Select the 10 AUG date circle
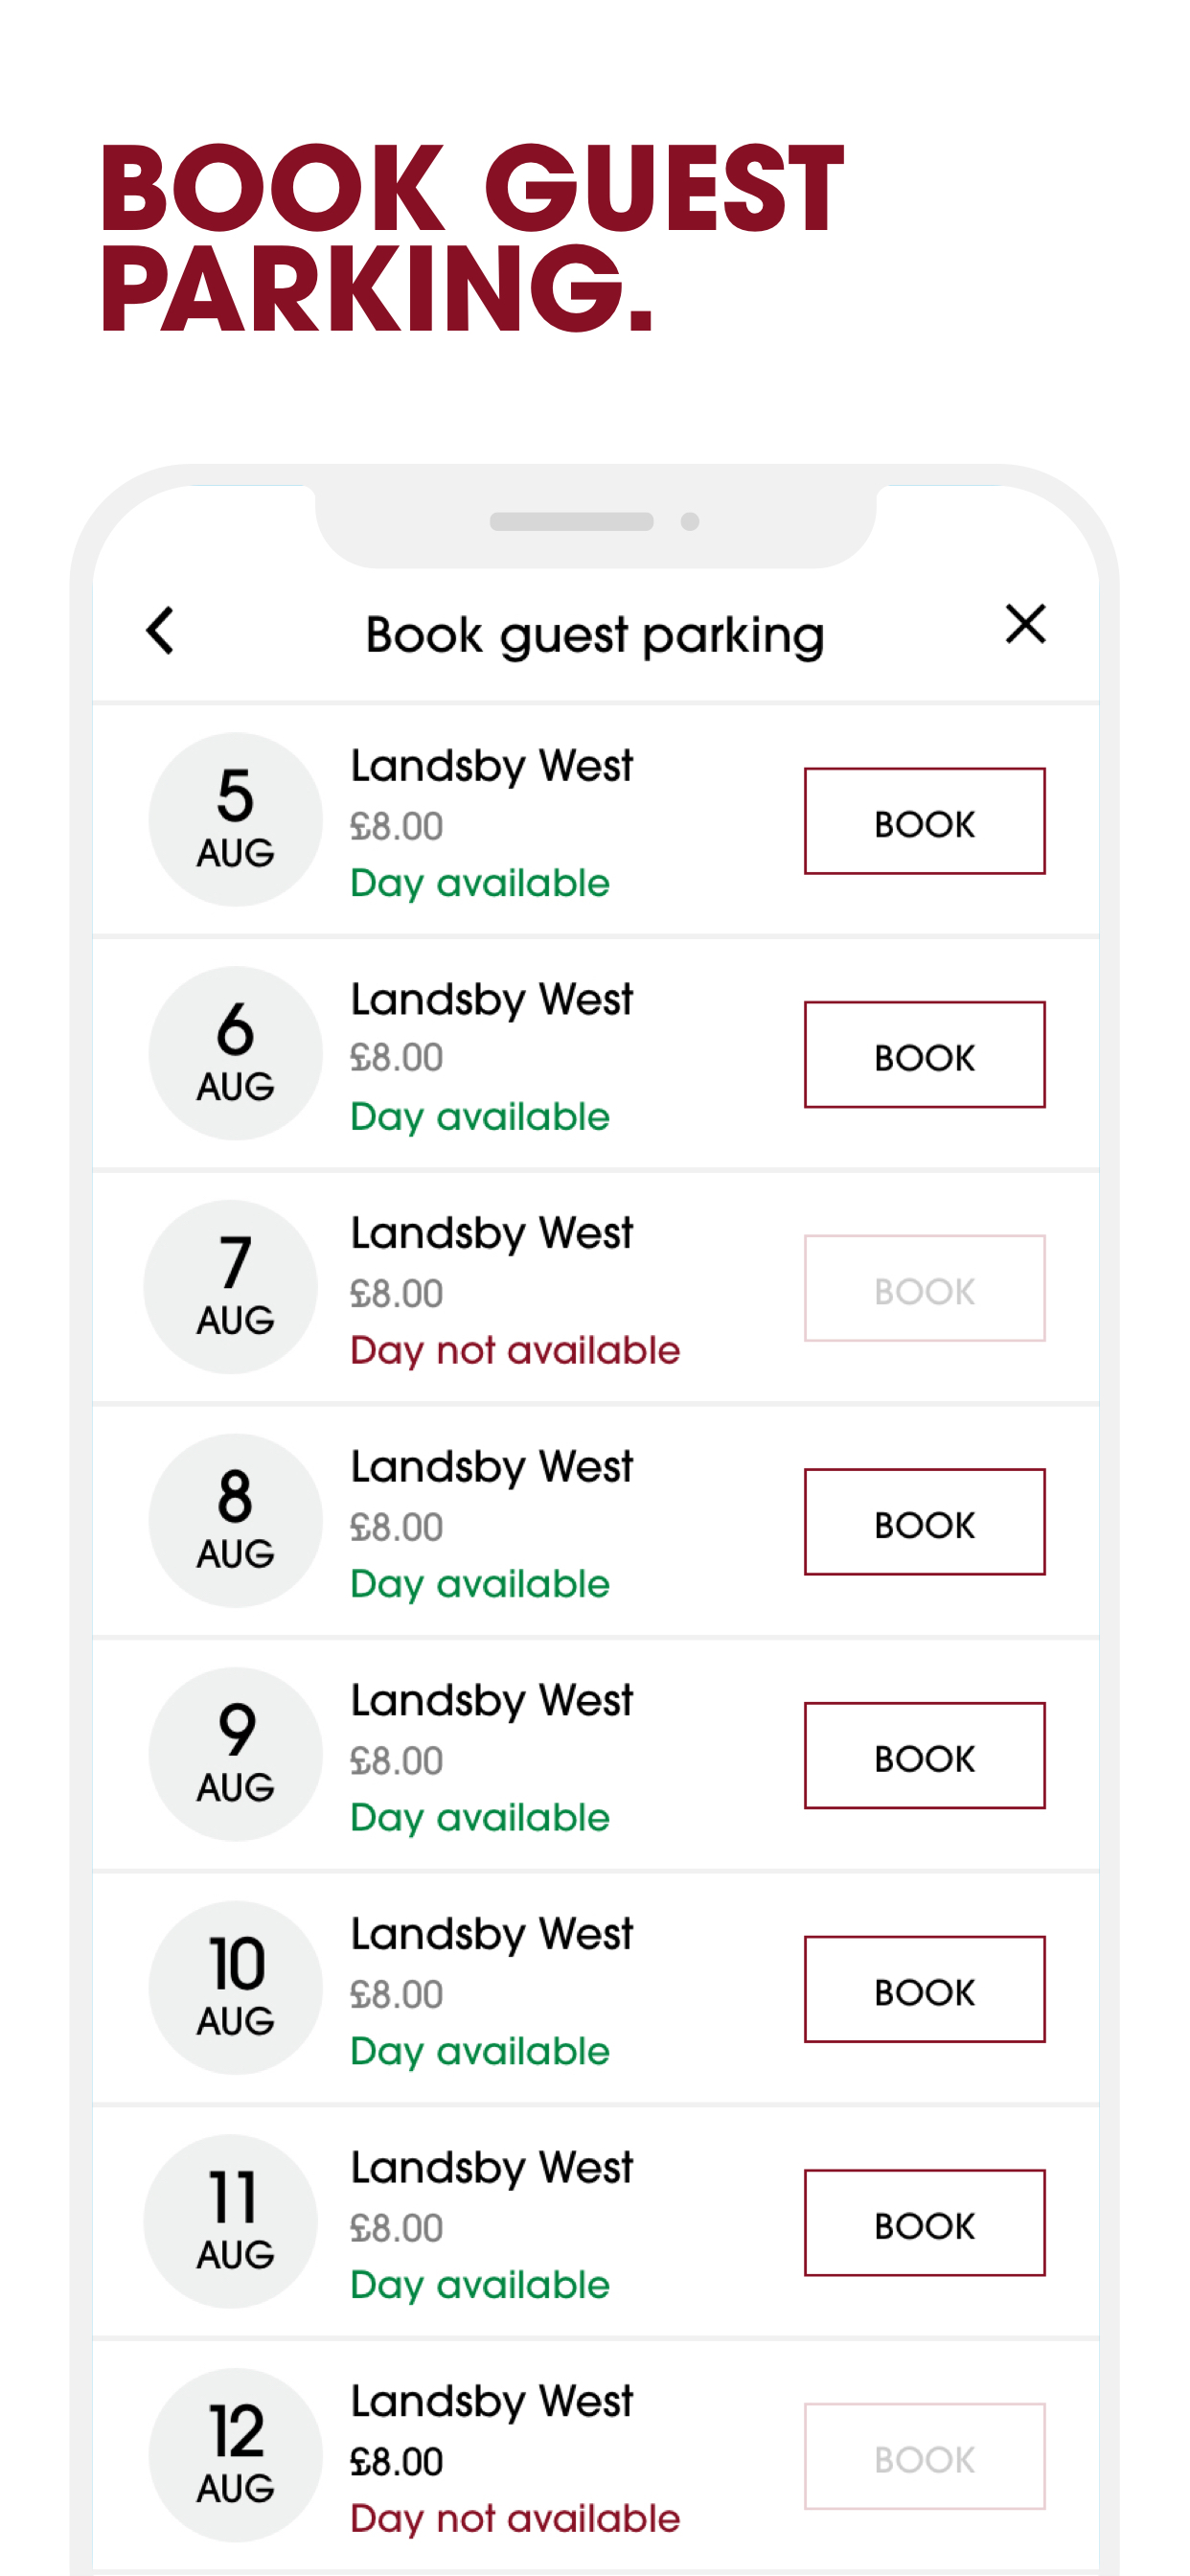1190x2576 pixels. [235, 1988]
